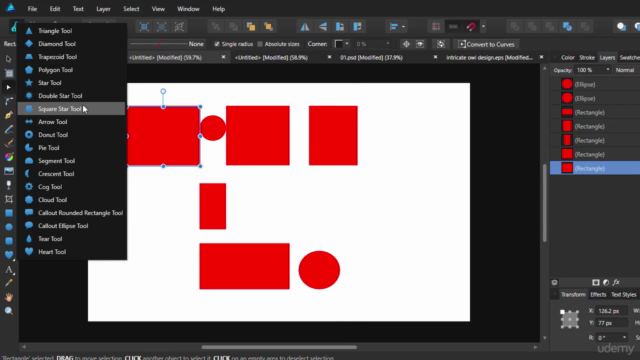Open the Corner type dropdown
The width and height of the screenshot is (640, 360).
[x=342, y=44]
